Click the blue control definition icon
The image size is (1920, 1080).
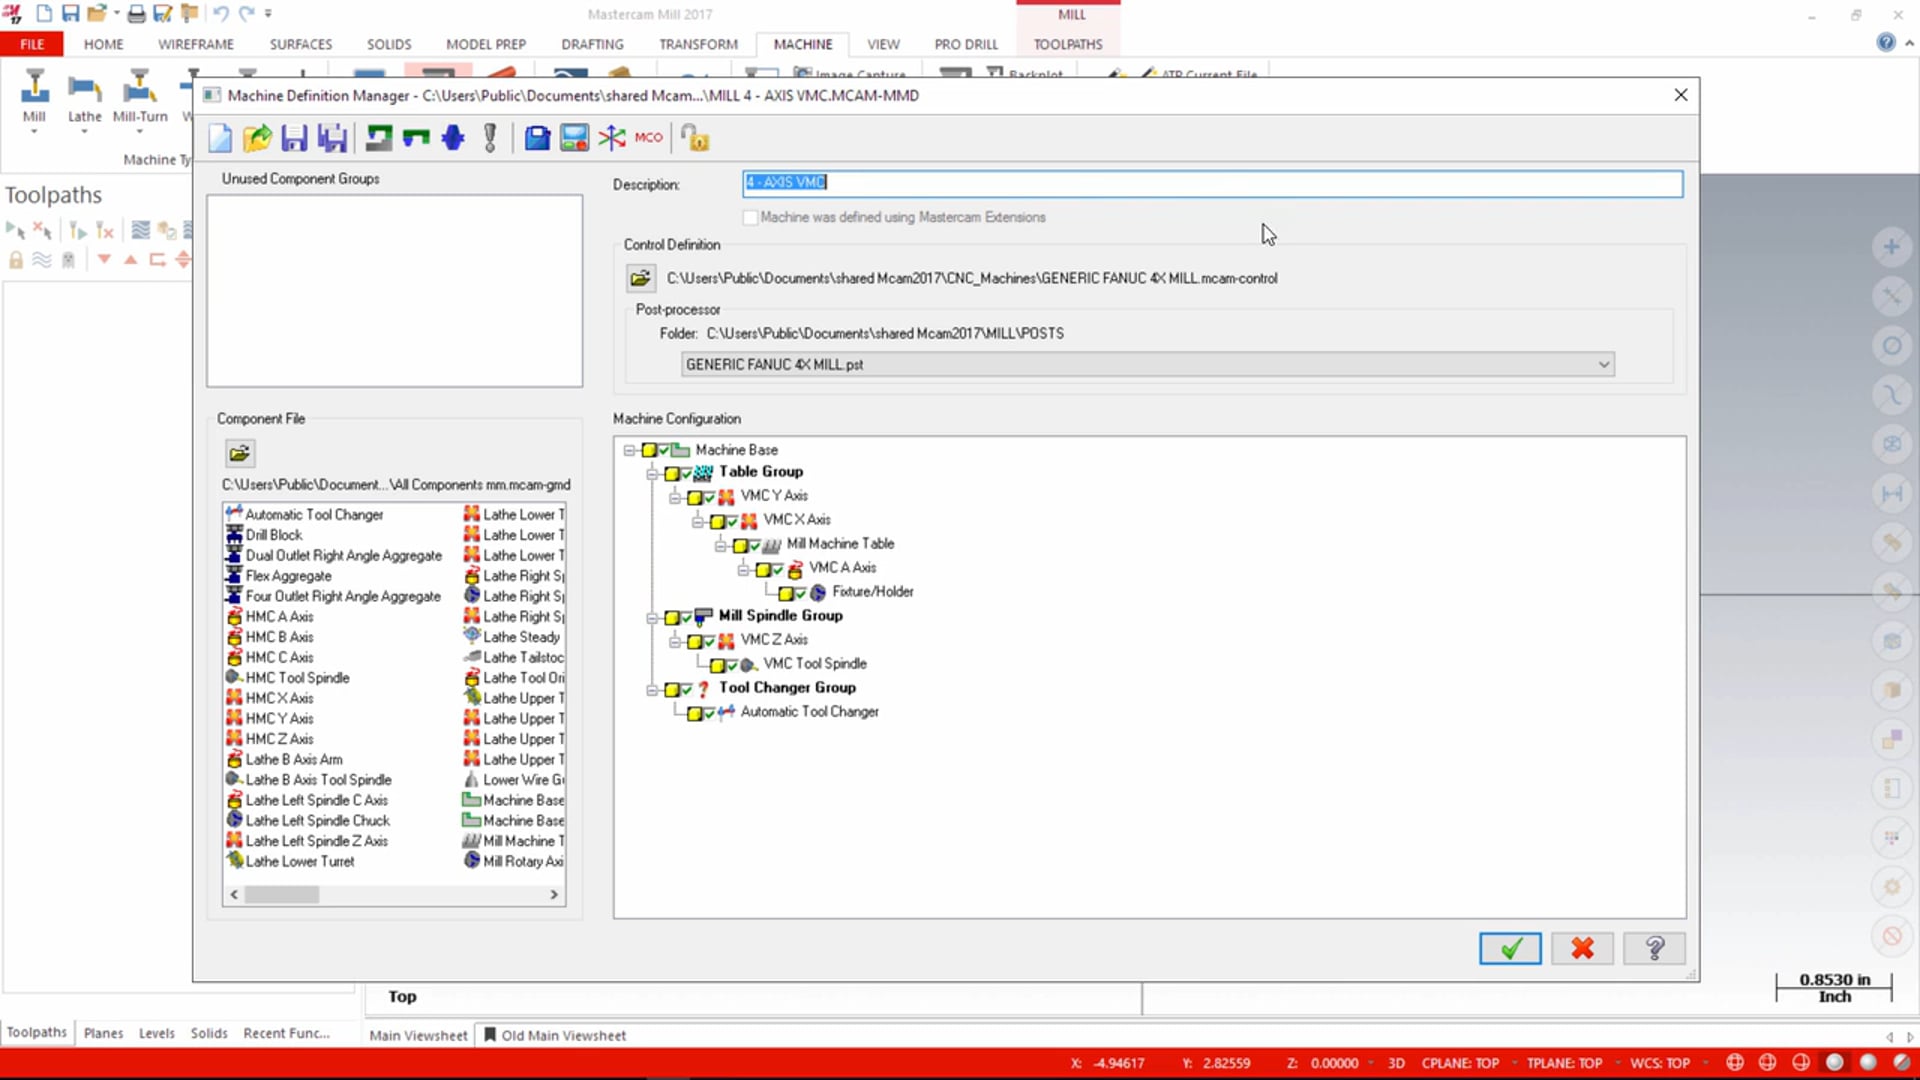click(537, 138)
